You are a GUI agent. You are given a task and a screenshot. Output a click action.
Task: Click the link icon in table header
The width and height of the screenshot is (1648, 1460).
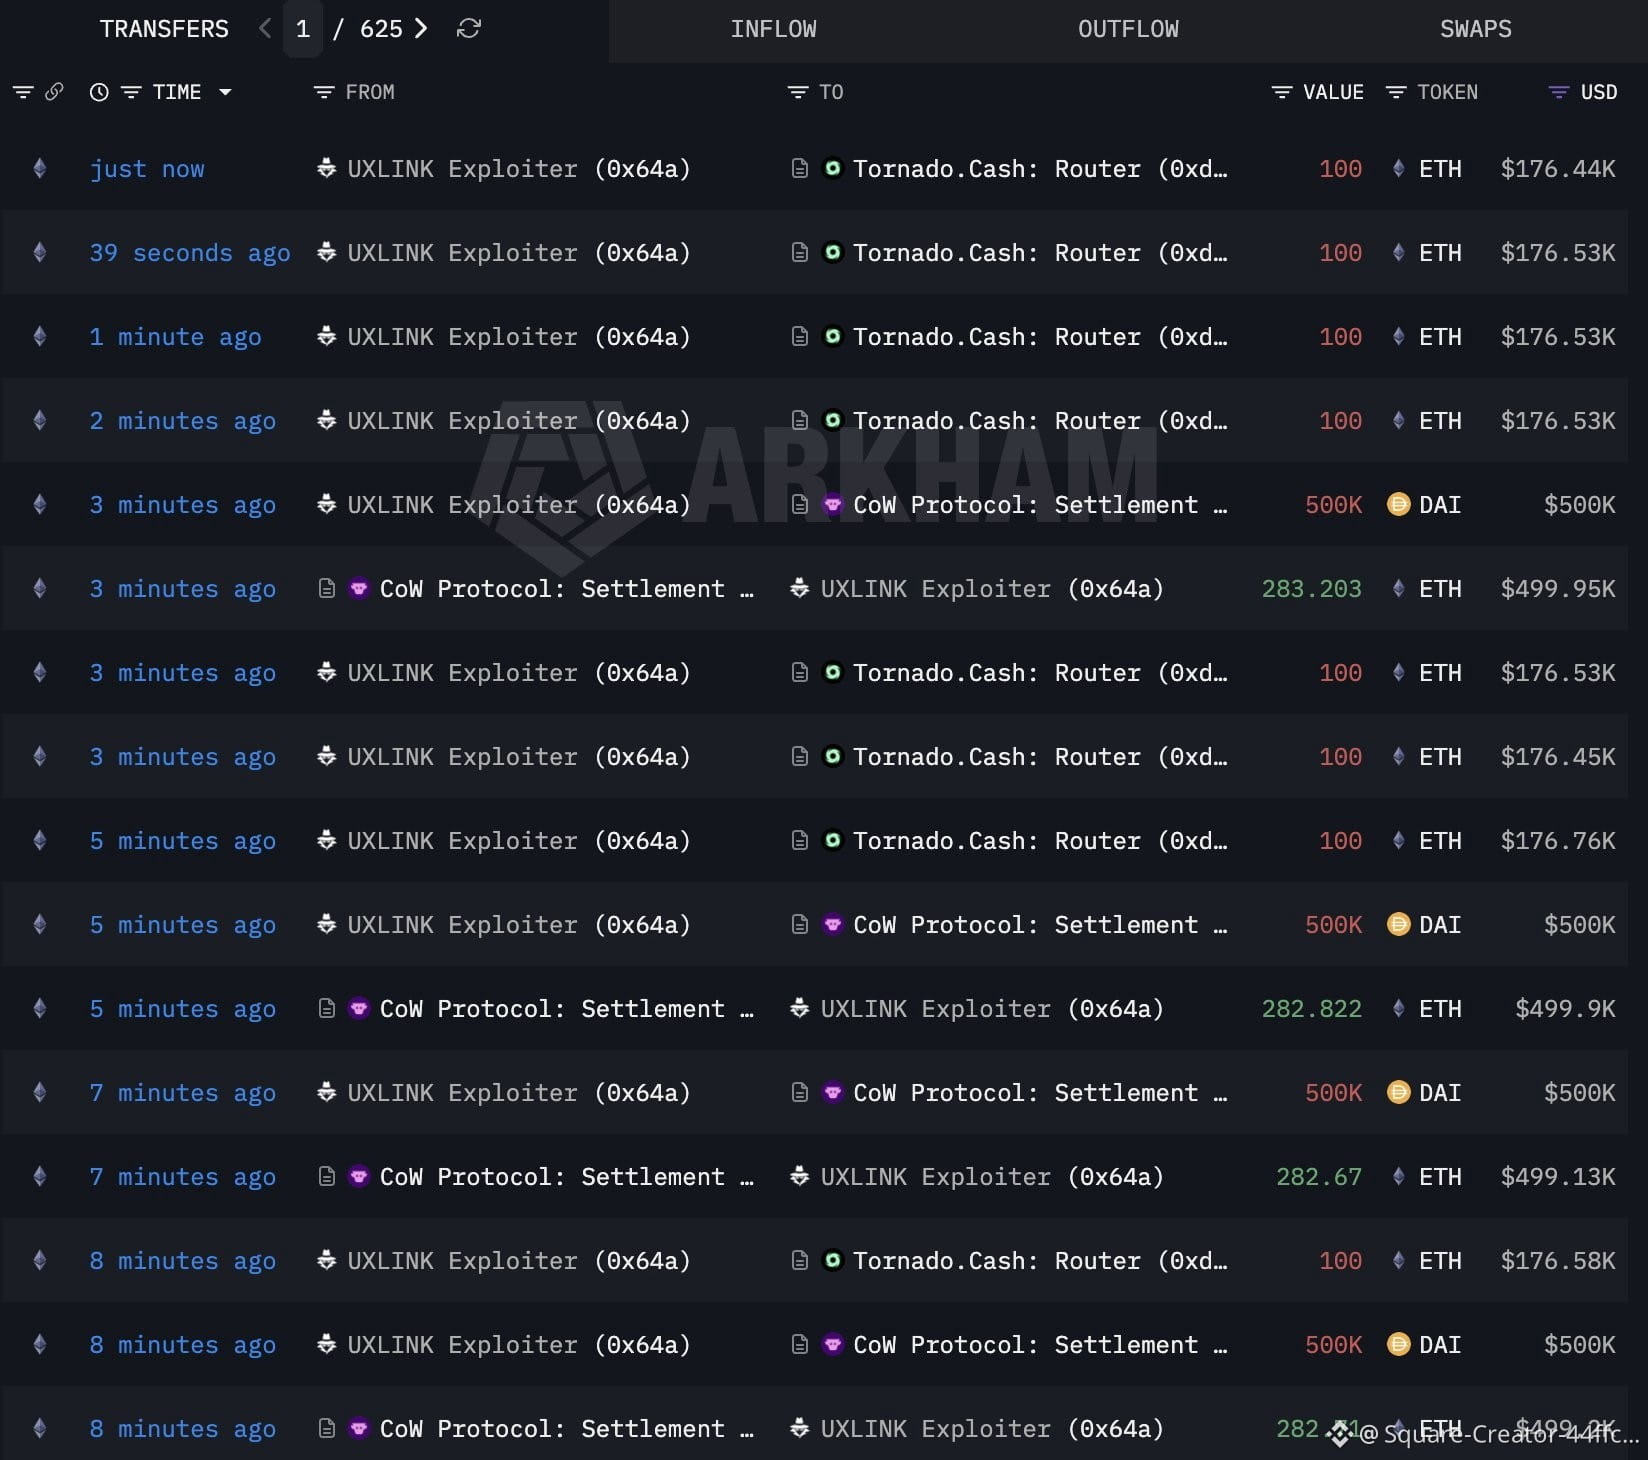click(x=54, y=92)
